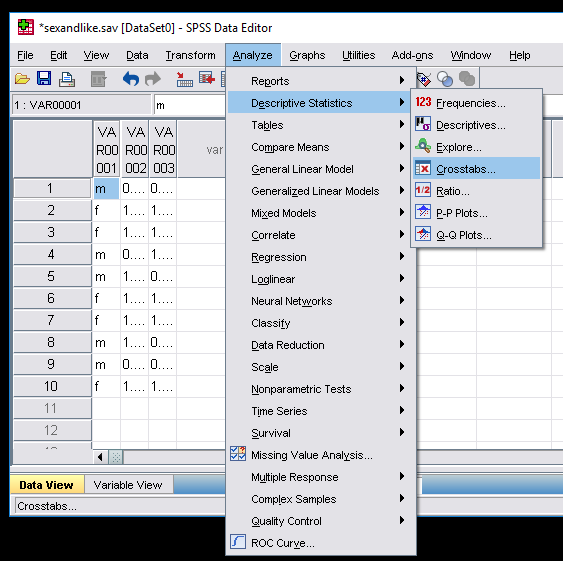Select the row 4 header
This screenshot has width=563, height=561.
[x=51, y=254]
